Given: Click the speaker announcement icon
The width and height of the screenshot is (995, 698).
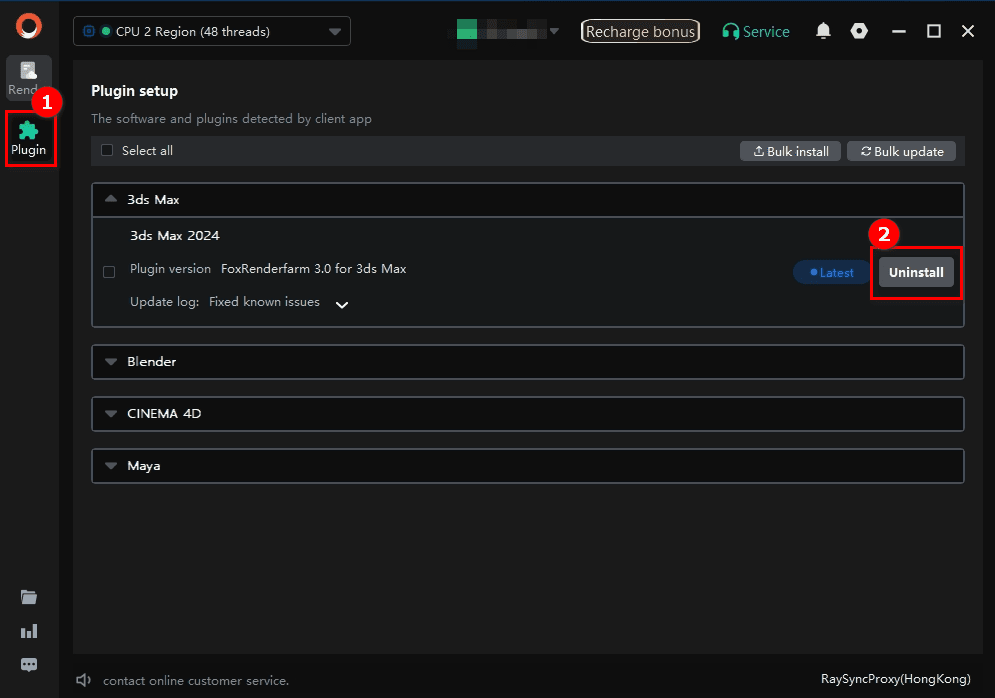Looking at the screenshot, I should point(84,680).
